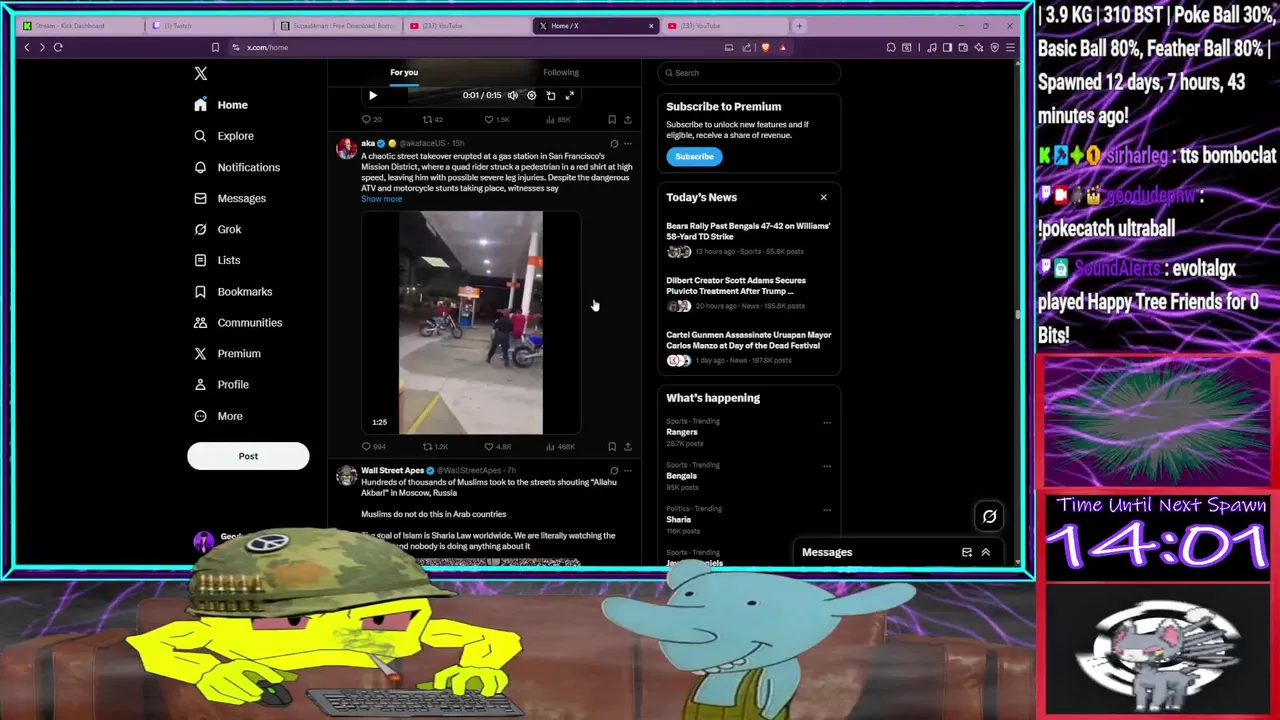Close the Today's News panel
This screenshot has width=1280, height=720.
823,197
